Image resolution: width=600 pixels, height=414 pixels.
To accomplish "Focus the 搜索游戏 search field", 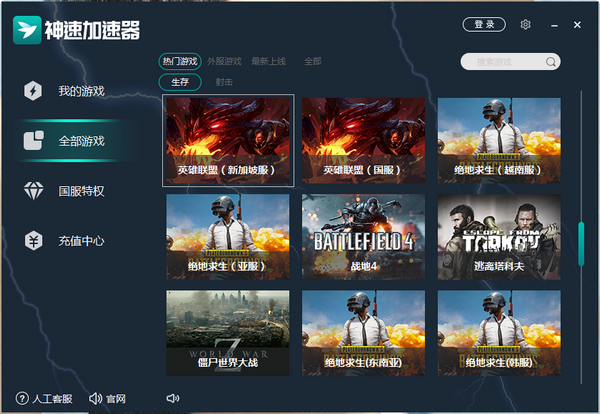I will tap(510, 62).
